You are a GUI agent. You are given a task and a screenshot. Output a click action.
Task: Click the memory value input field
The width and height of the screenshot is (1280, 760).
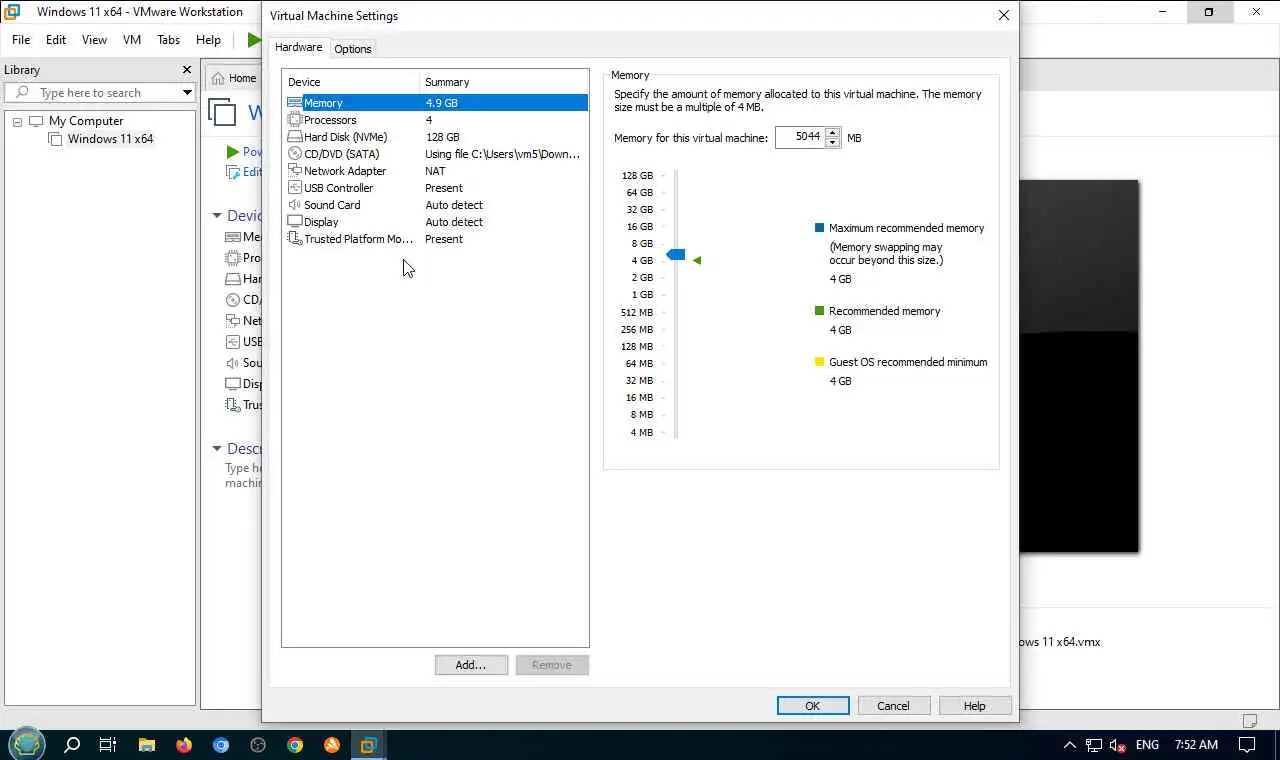[800, 137]
